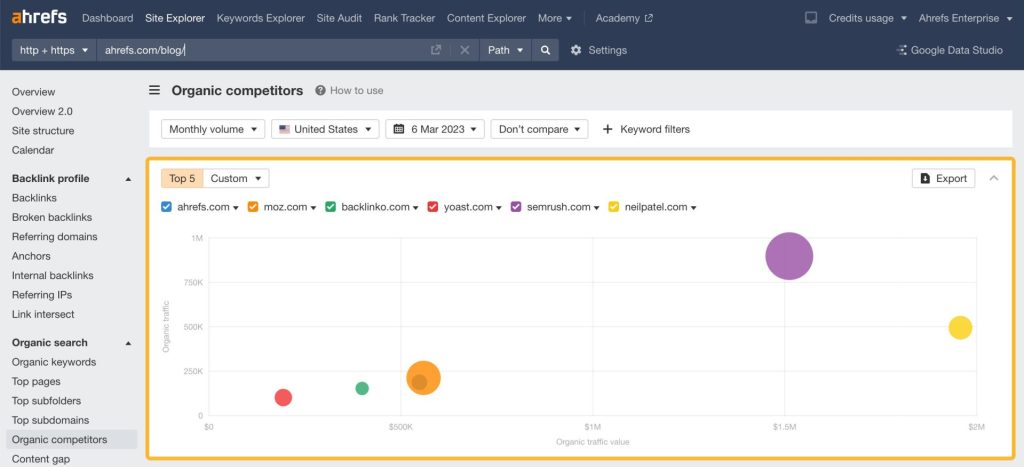The height and width of the screenshot is (467, 1024).
Task: Open Top pages in the sidebar
Action: click(x=36, y=381)
